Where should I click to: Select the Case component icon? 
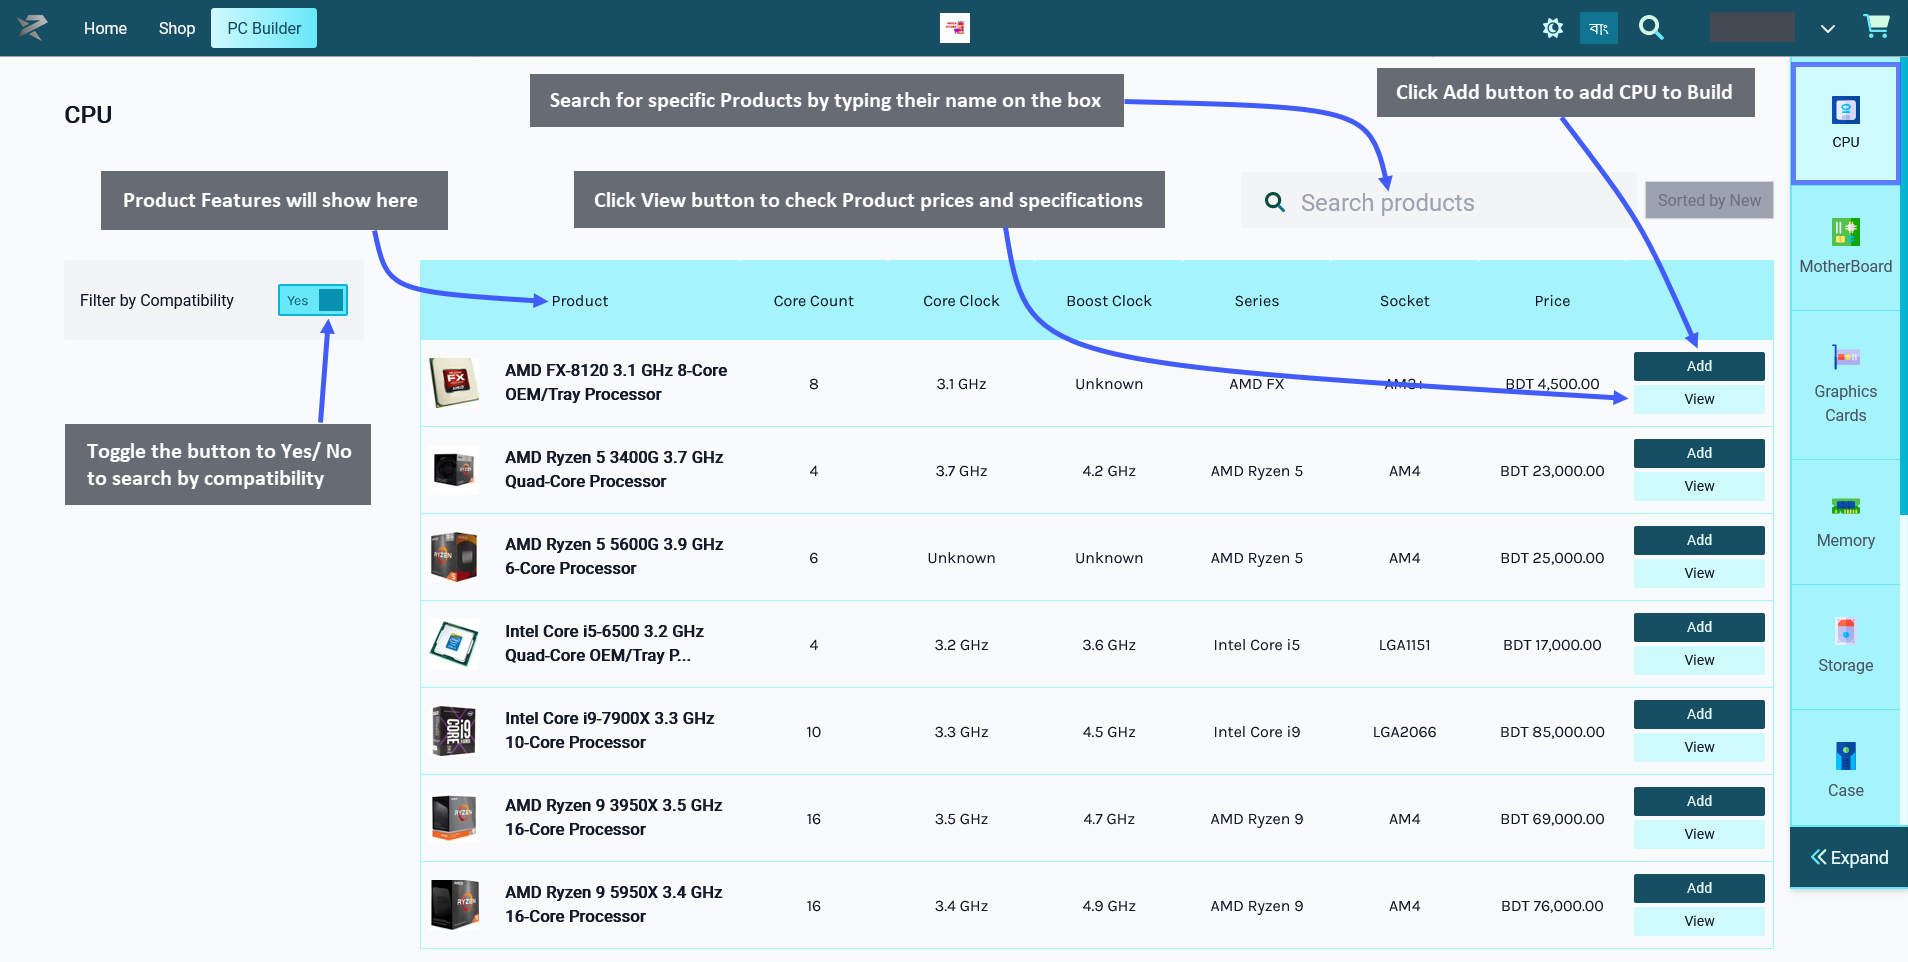[x=1846, y=756]
